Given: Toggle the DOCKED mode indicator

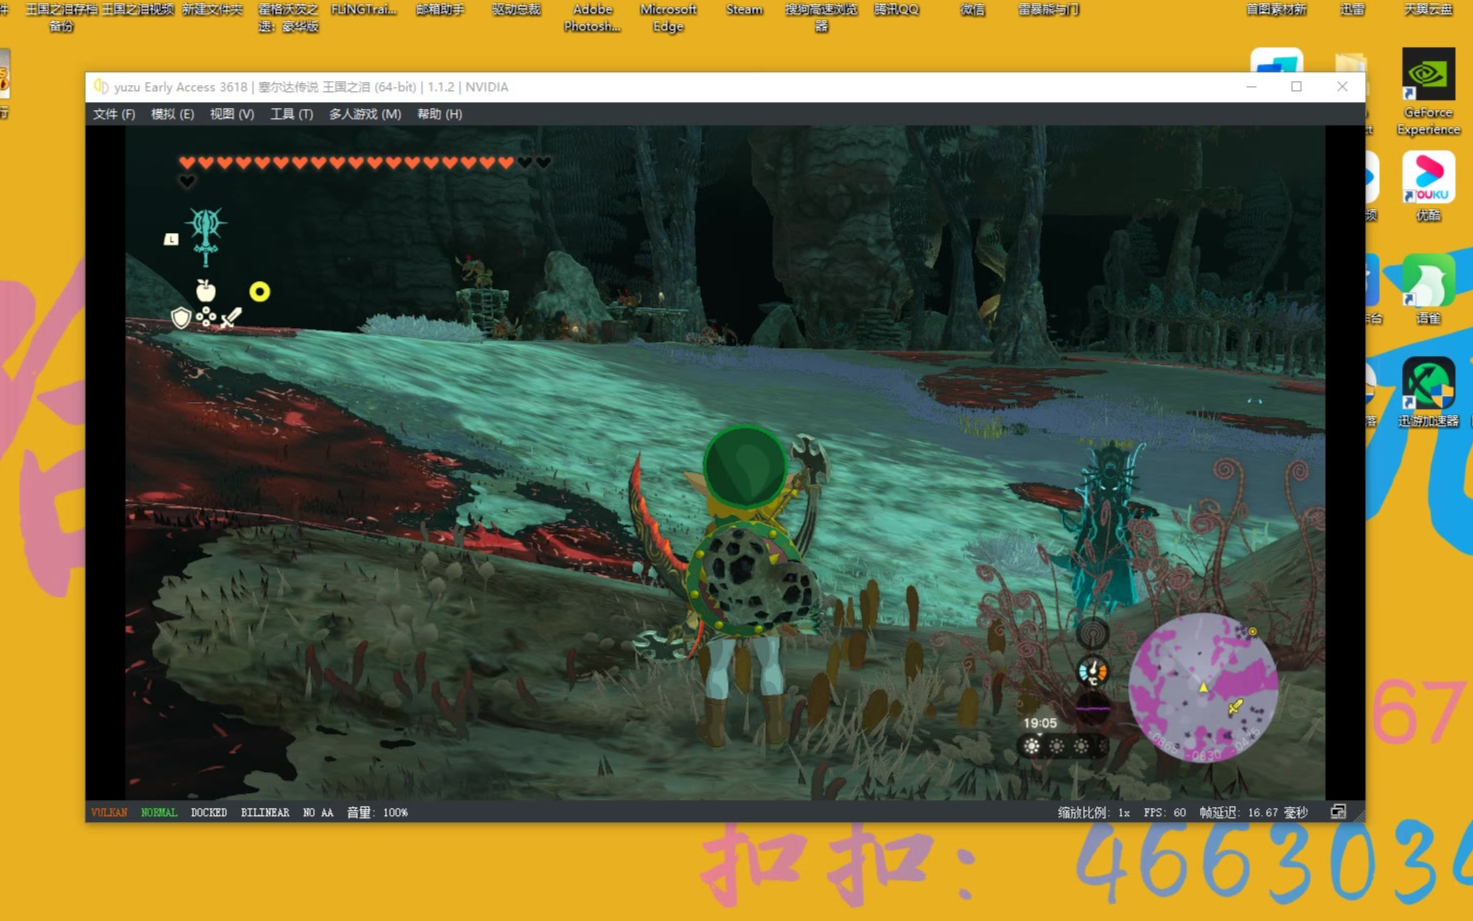Looking at the screenshot, I should (208, 813).
